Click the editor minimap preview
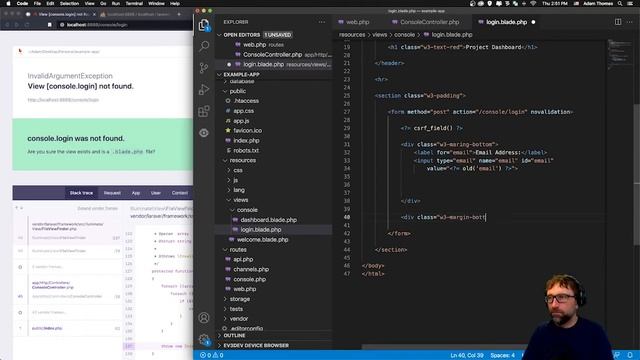 [x=619, y=55]
